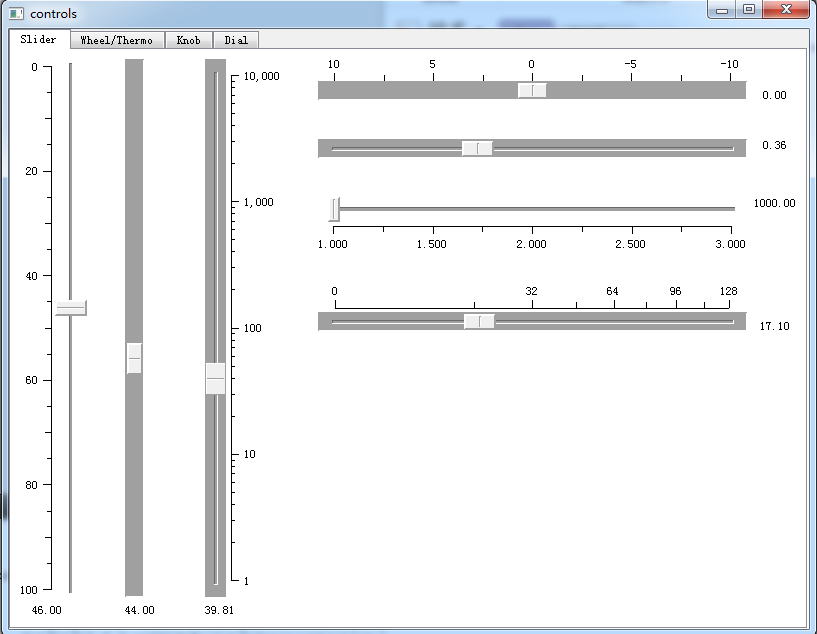Click the 1000.00 slider track above 2.000
Viewport: 817px width, 634px height.
pos(532,209)
